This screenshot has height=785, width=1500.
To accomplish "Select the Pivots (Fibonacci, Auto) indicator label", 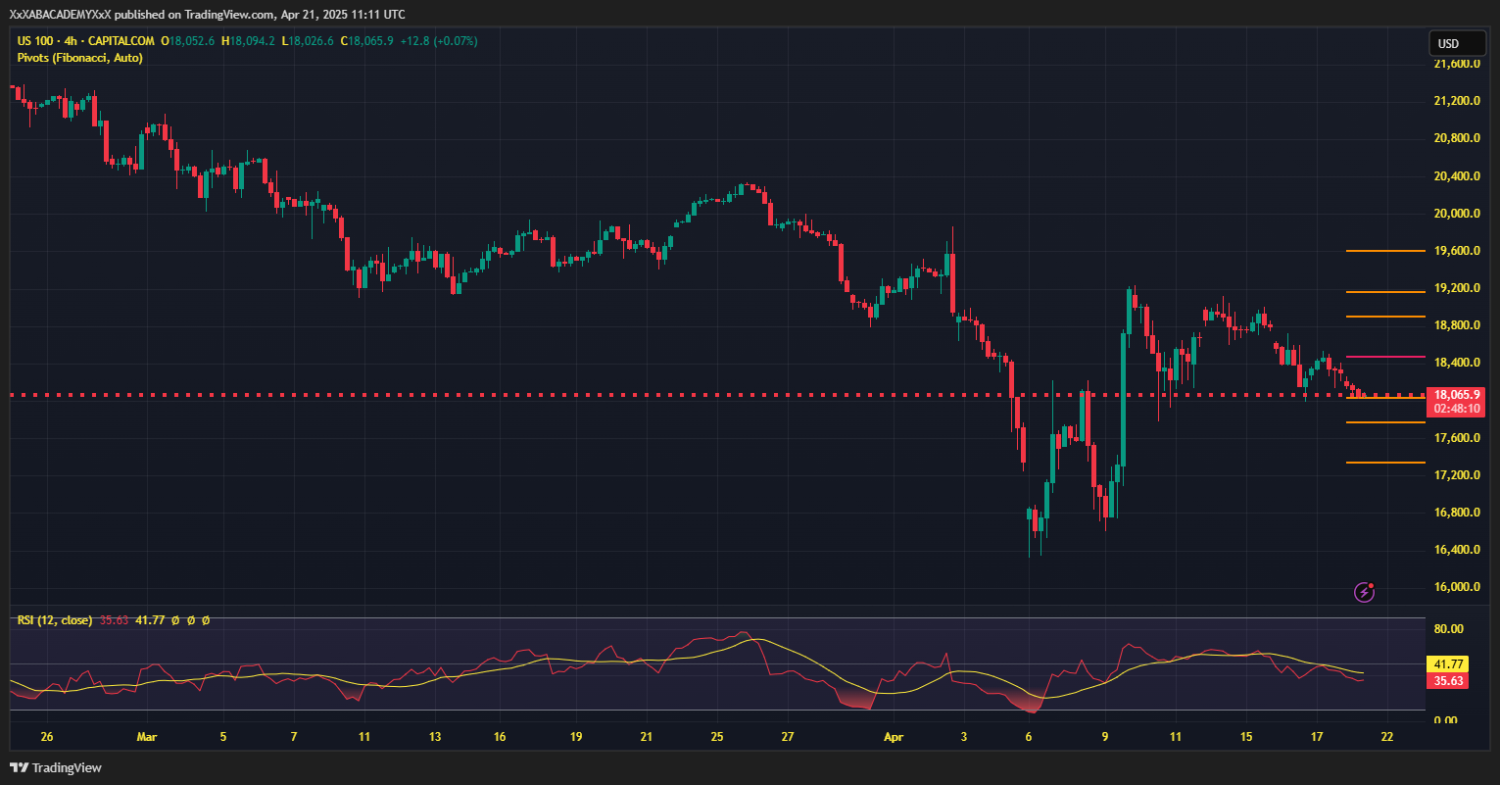I will click(80, 58).
